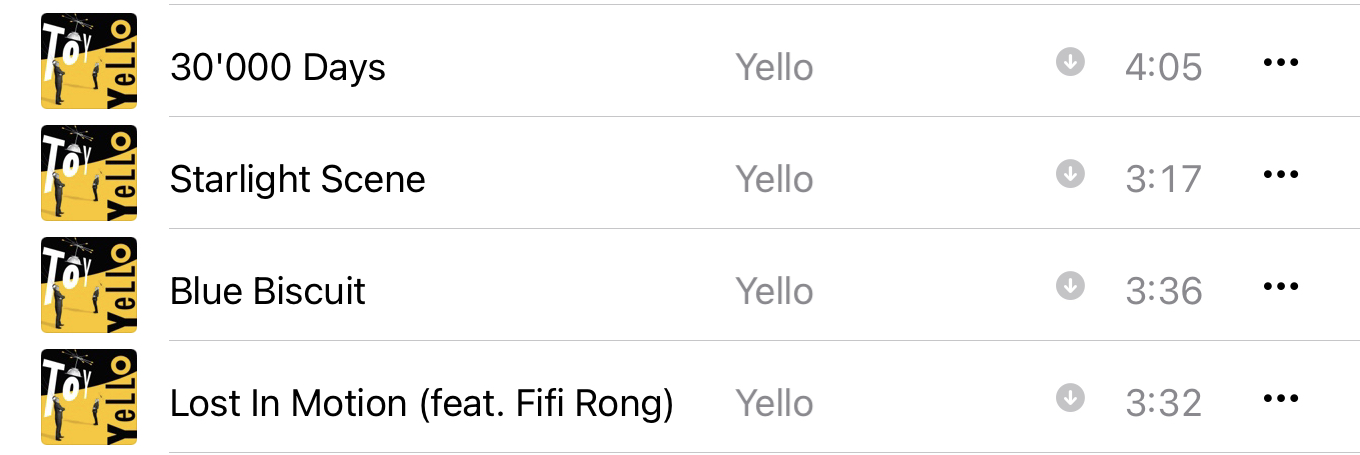The image size is (1360, 455).
Task: Open artist Yello in the 30'000 Days row
Action: [775, 67]
